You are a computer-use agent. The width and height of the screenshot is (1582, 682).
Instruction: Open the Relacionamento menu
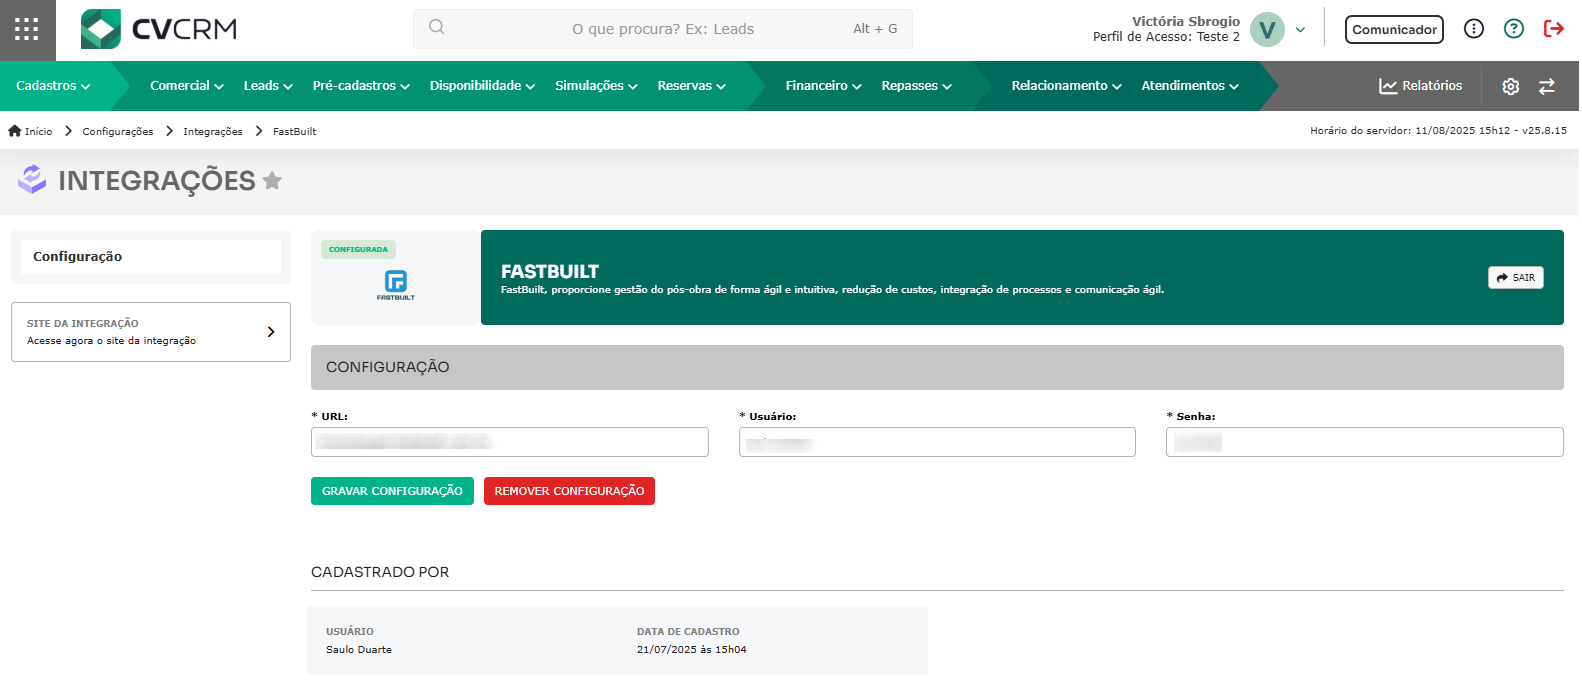1066,86
